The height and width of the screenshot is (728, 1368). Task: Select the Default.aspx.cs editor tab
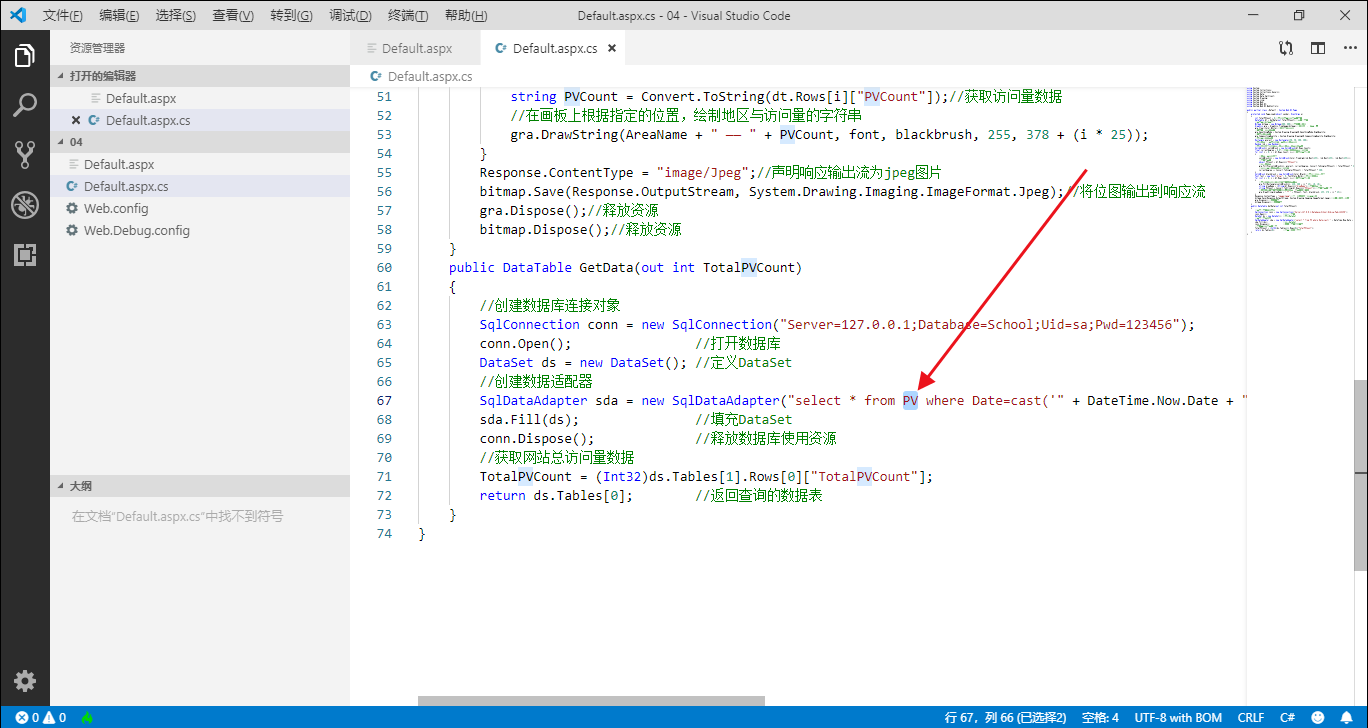[555, 48]
